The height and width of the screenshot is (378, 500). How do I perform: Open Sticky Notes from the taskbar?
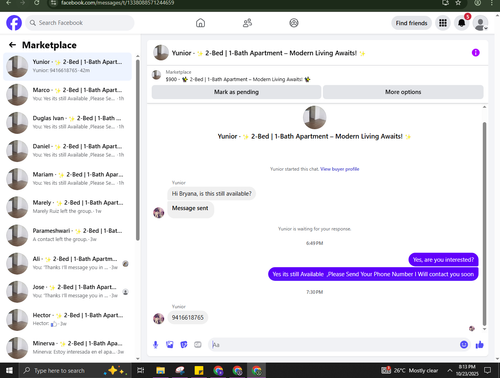click(x=199, y=370)
